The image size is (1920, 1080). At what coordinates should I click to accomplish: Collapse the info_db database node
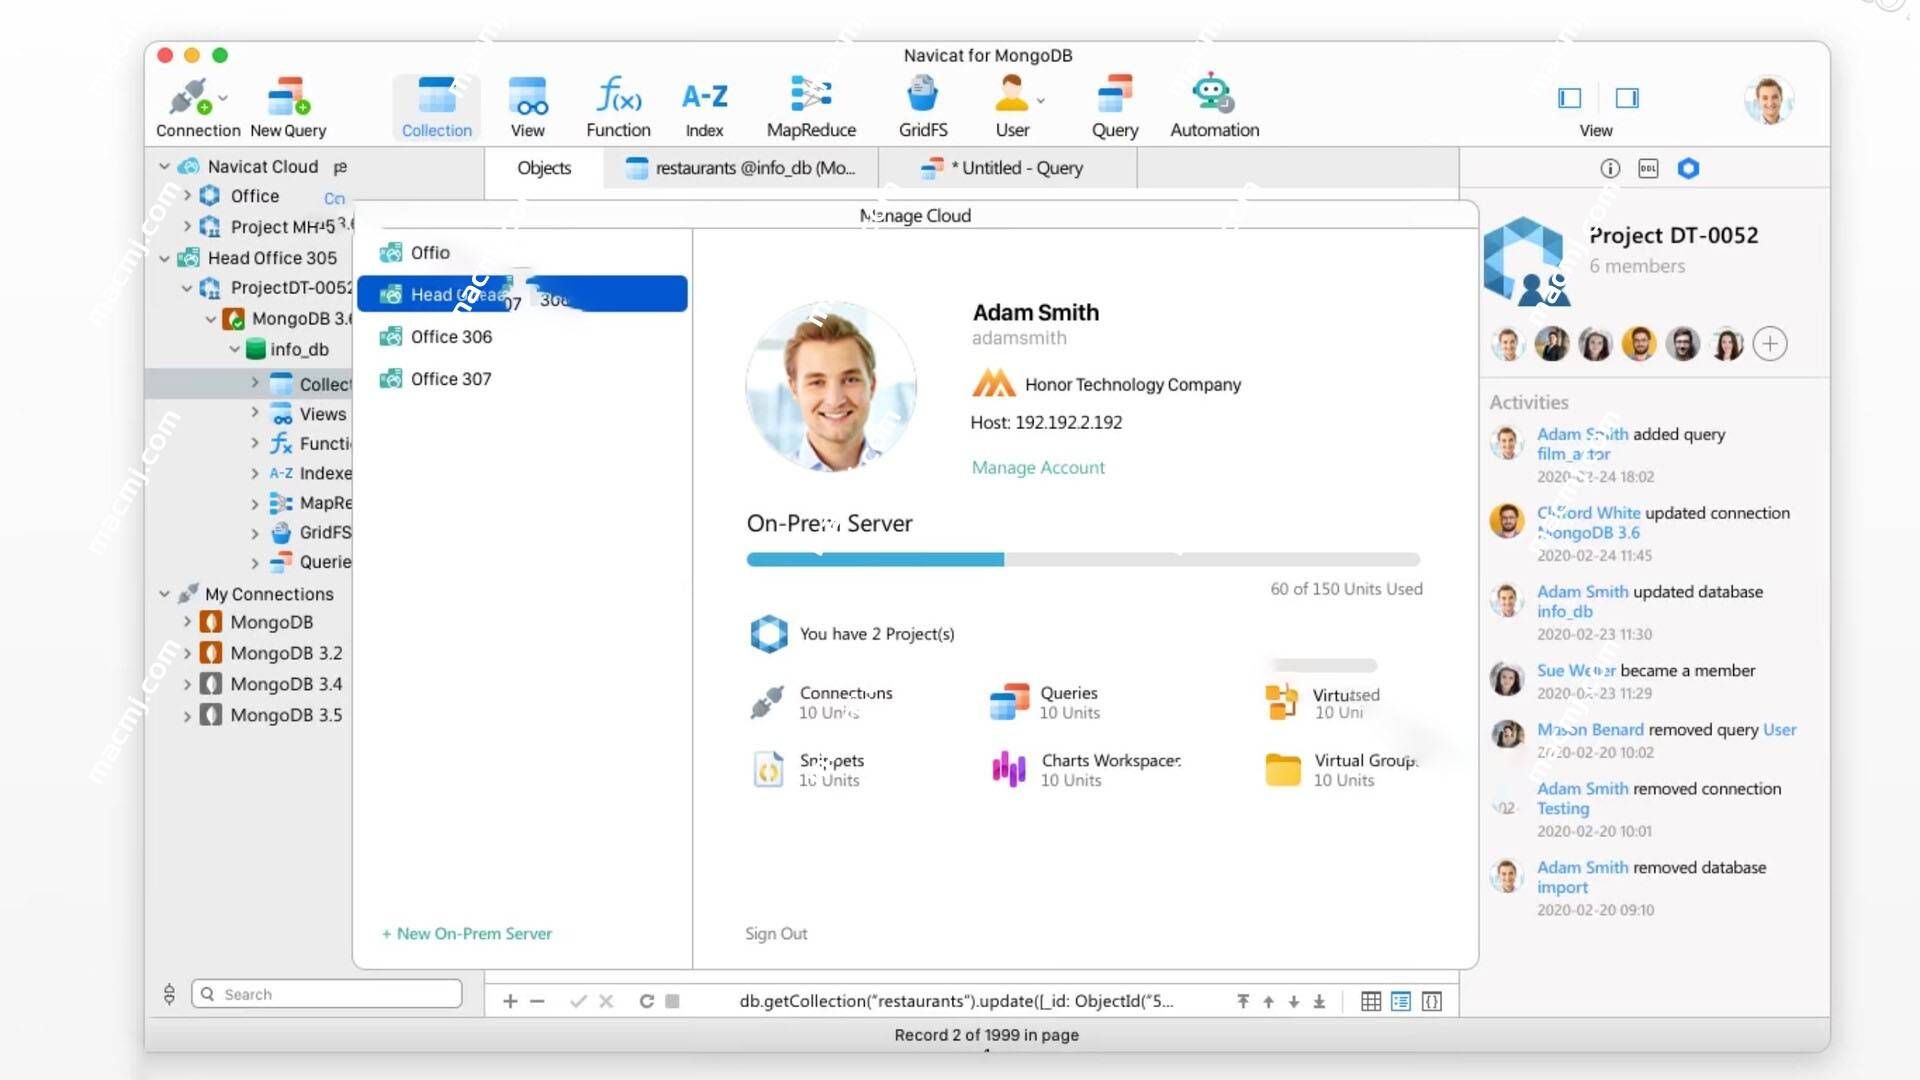[234, 349]
